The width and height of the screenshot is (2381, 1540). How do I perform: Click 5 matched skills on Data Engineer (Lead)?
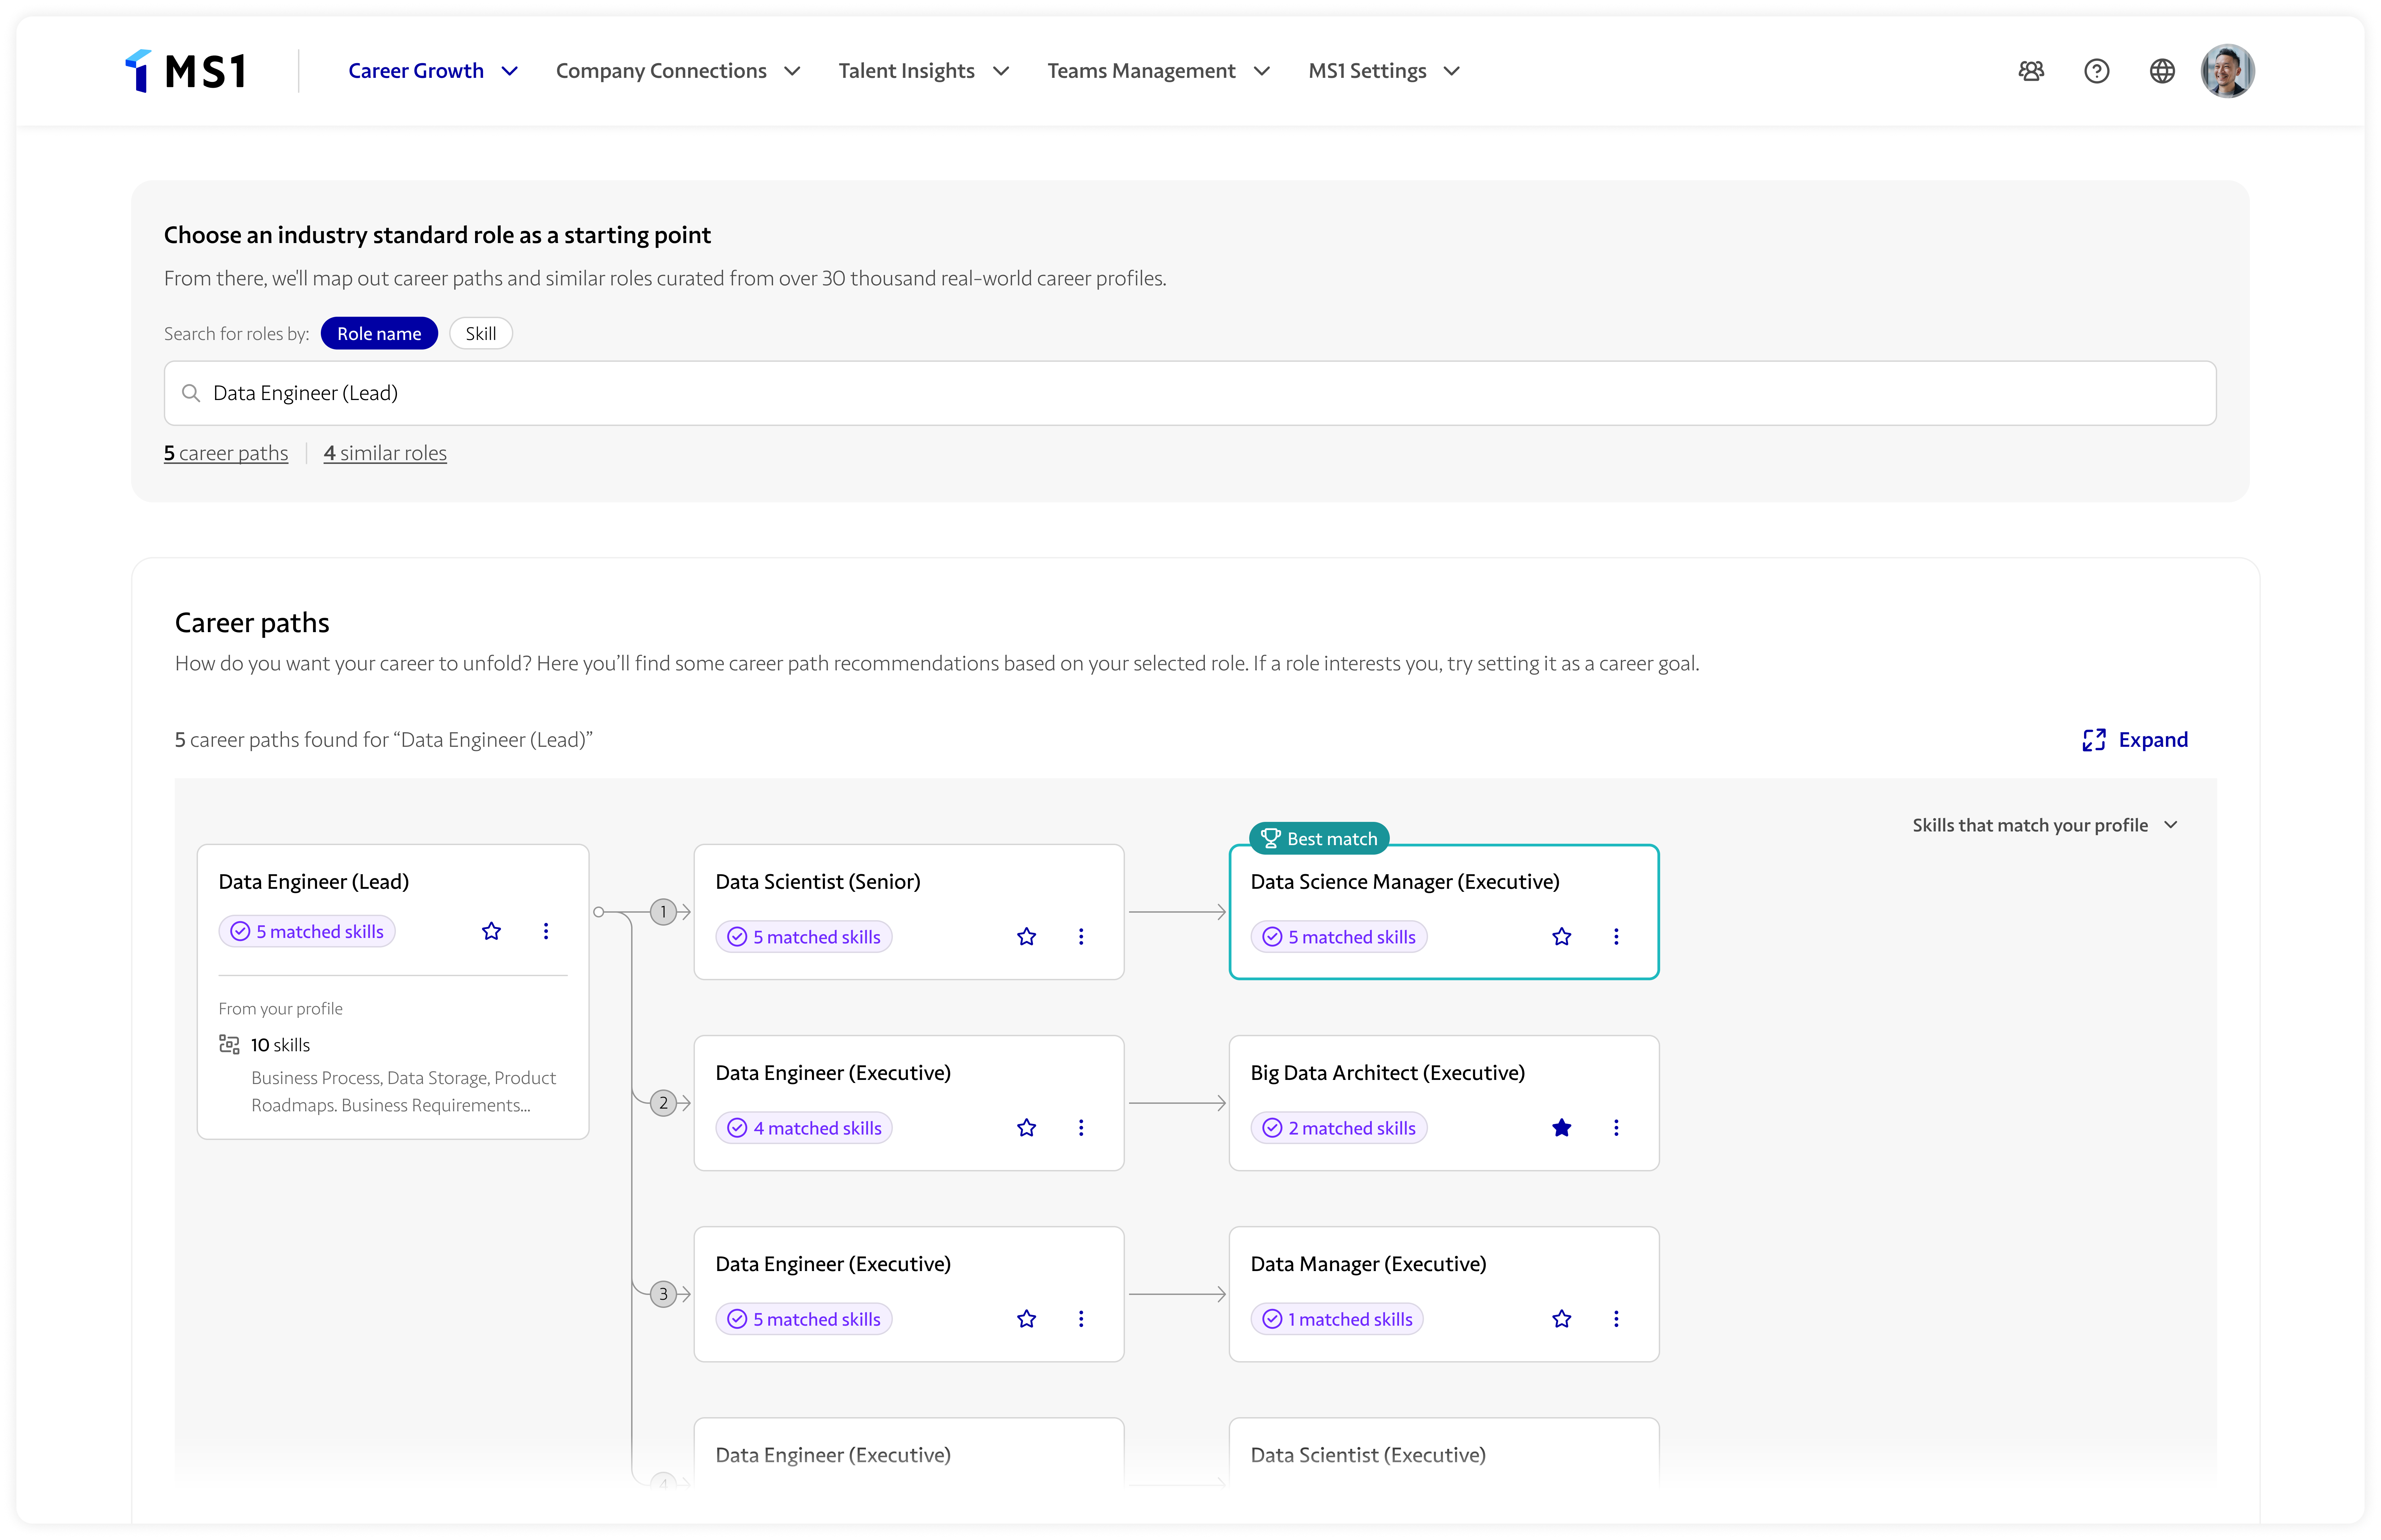click(x=307, y=931)
